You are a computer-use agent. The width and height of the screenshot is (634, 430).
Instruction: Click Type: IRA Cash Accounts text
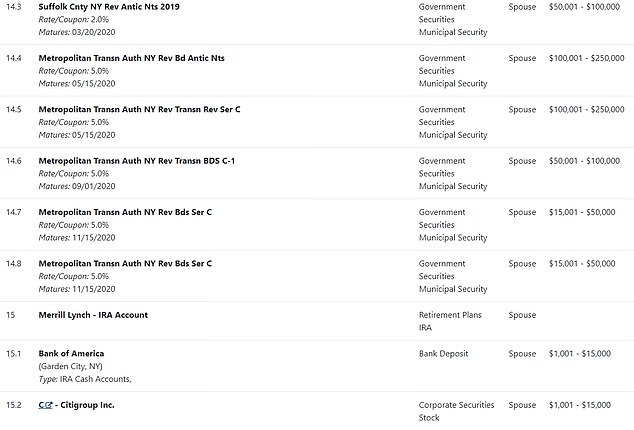pyautogui.click(x=85, y=379)
